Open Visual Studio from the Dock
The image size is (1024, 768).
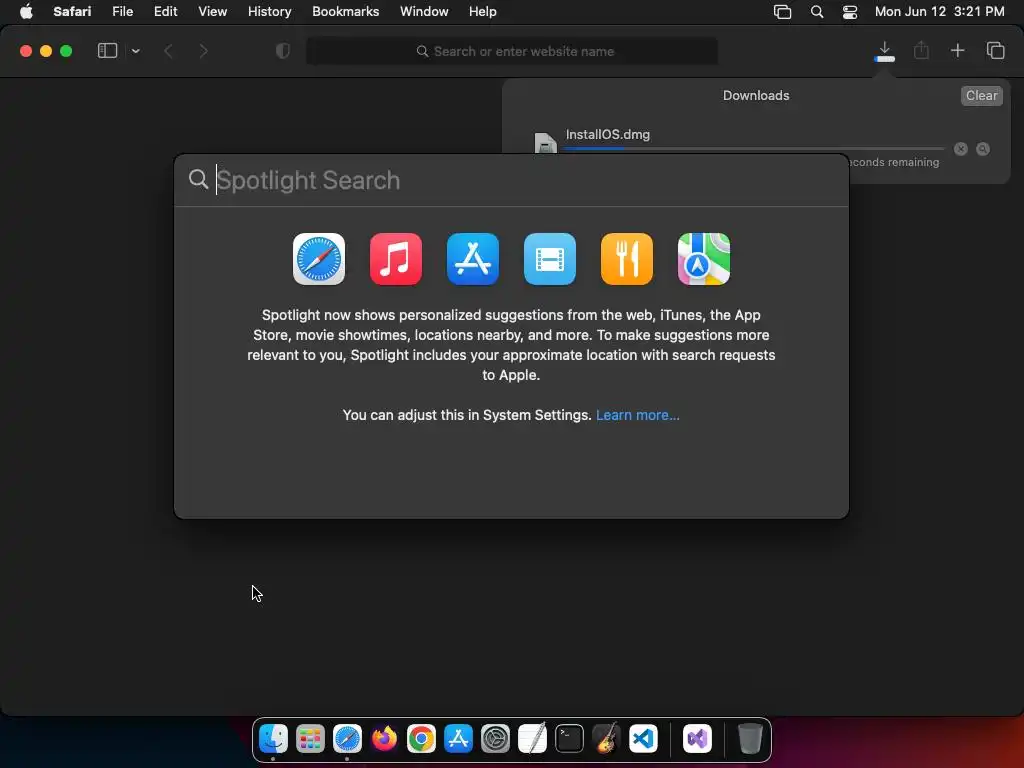(x=697, y=739)
